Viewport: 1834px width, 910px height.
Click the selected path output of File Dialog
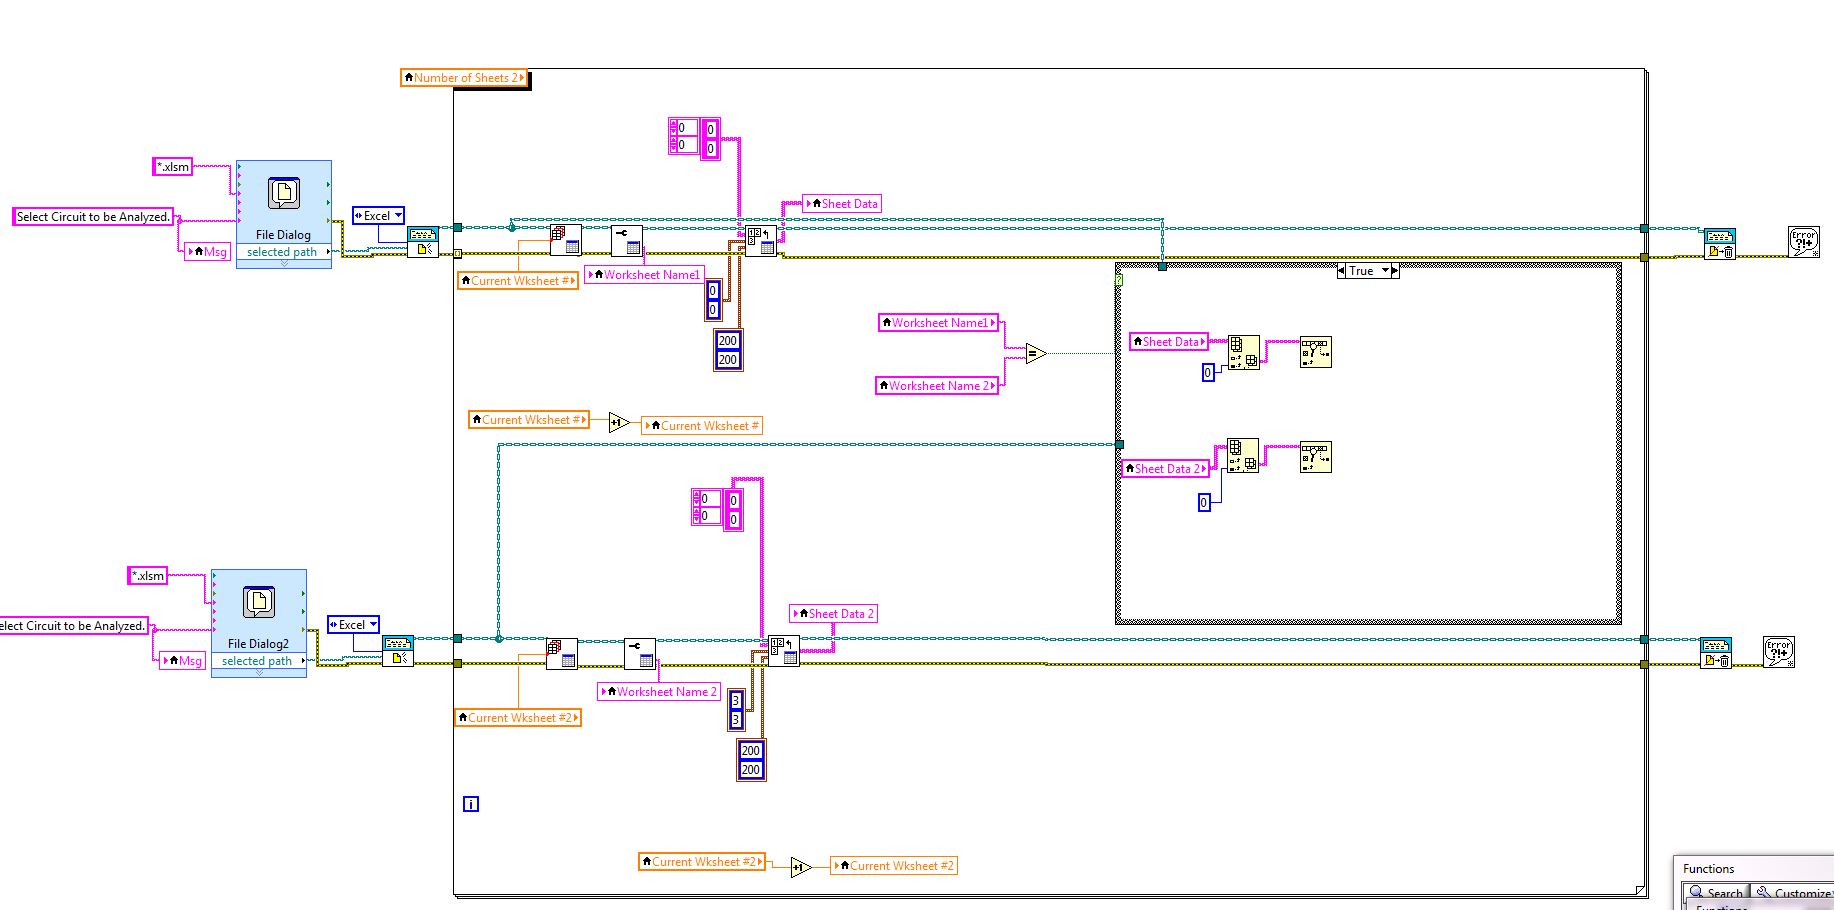284,252
